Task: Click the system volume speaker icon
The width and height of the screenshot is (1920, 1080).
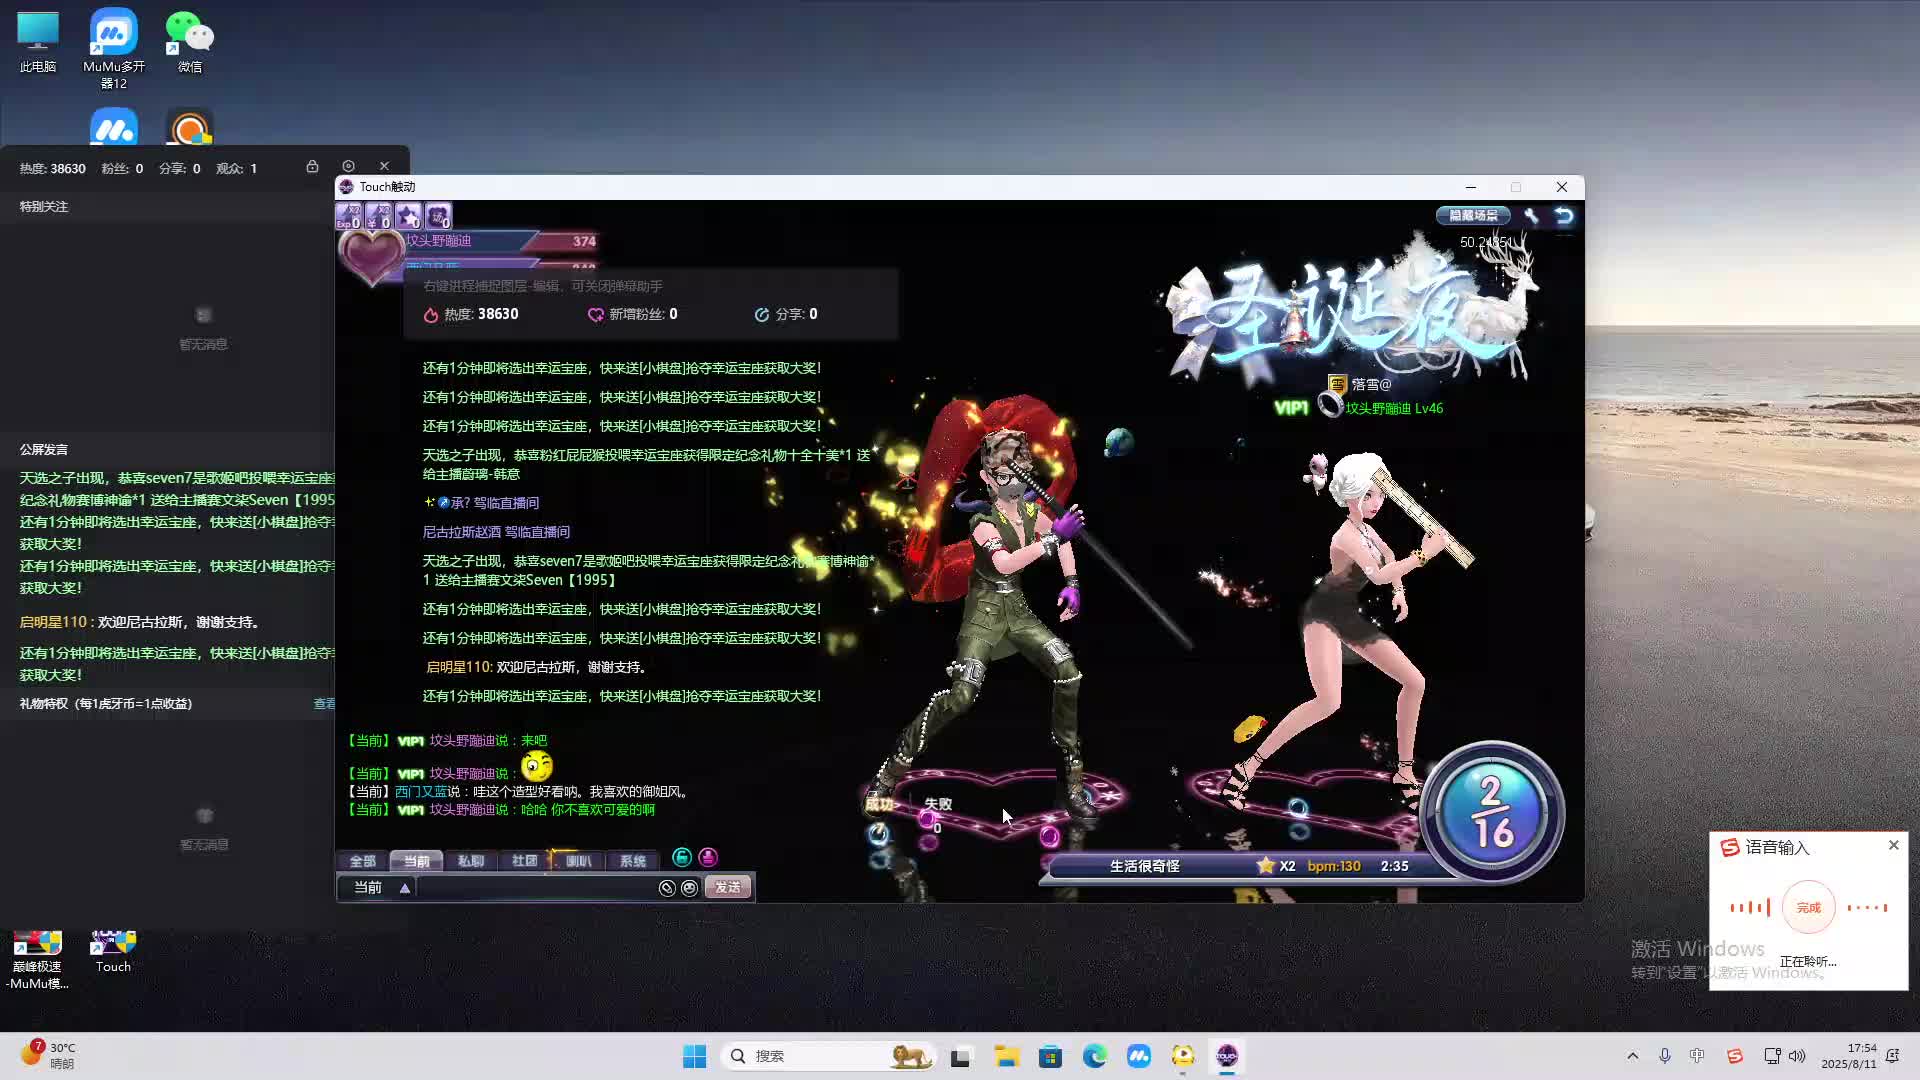Action: pos(1797,1056)
